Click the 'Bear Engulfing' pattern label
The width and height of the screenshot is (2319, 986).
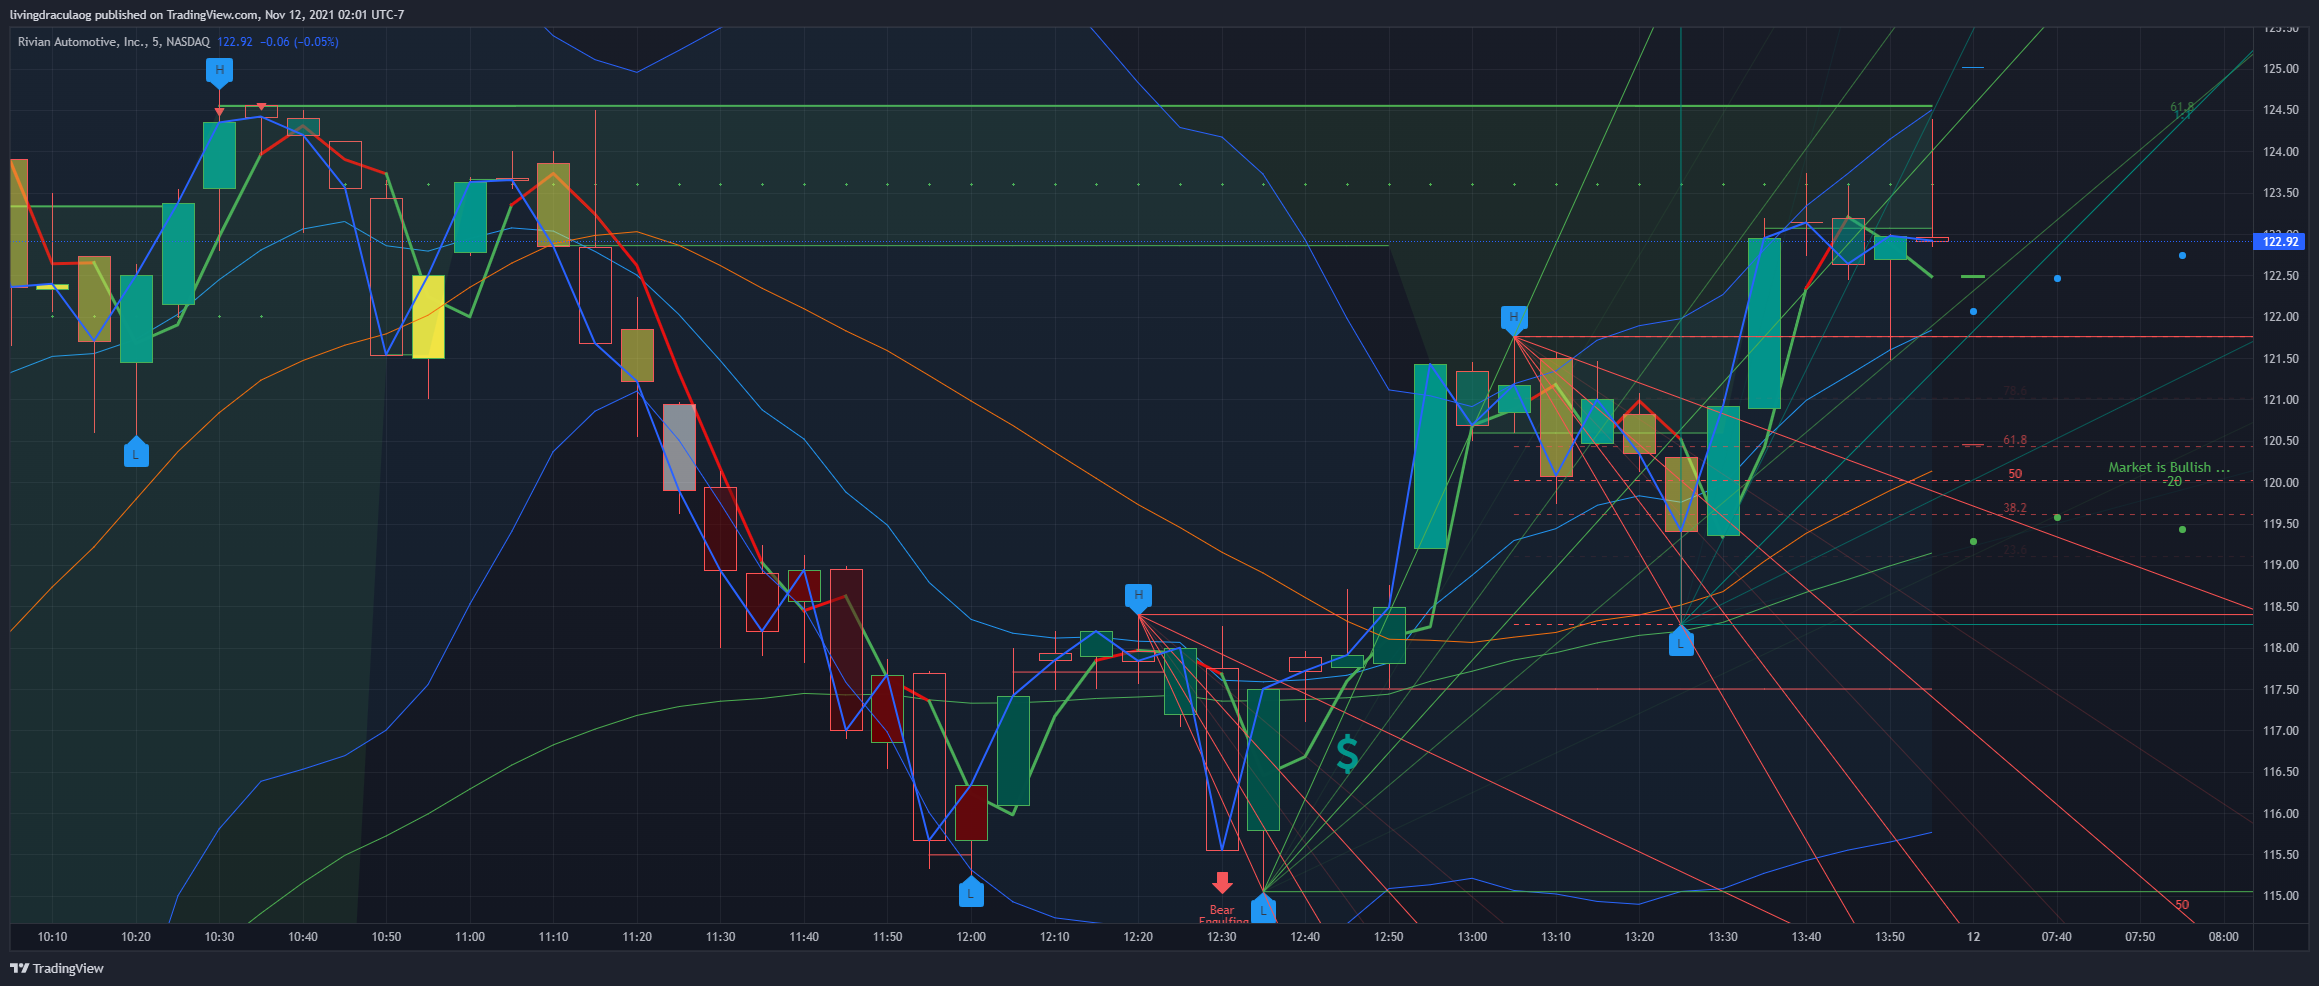click(x=1222, y=915)
